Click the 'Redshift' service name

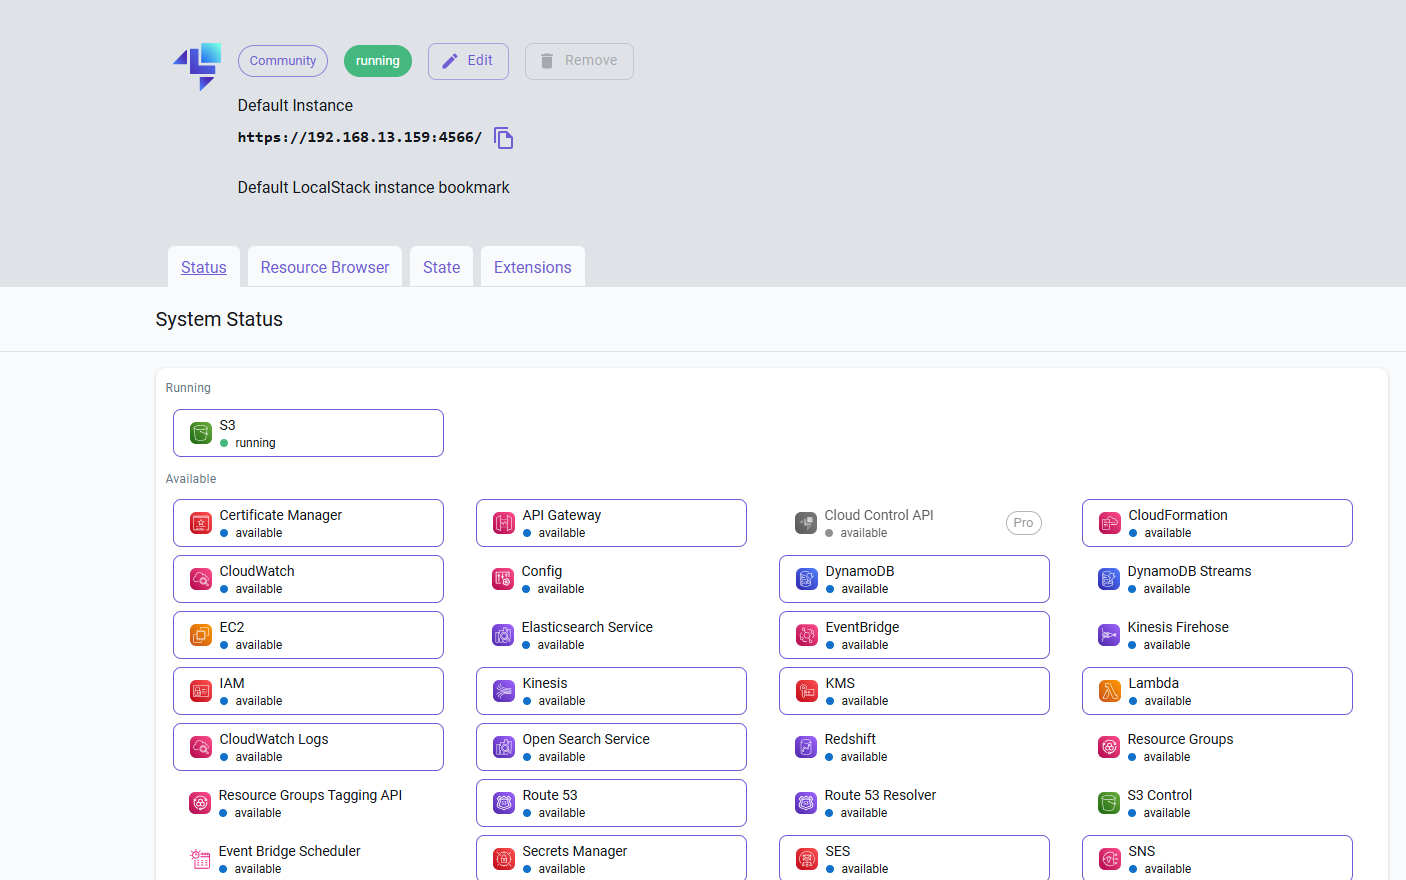(850, 739)
